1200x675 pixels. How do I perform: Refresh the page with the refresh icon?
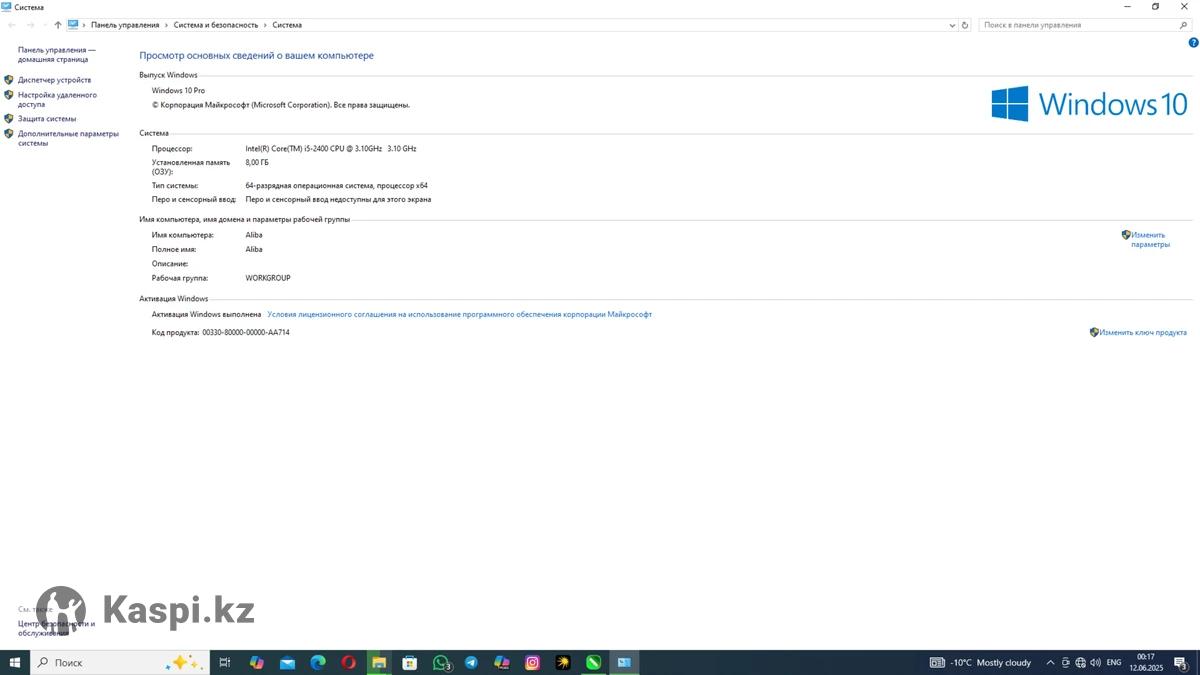pyautogui.click(x=965, y=25)
